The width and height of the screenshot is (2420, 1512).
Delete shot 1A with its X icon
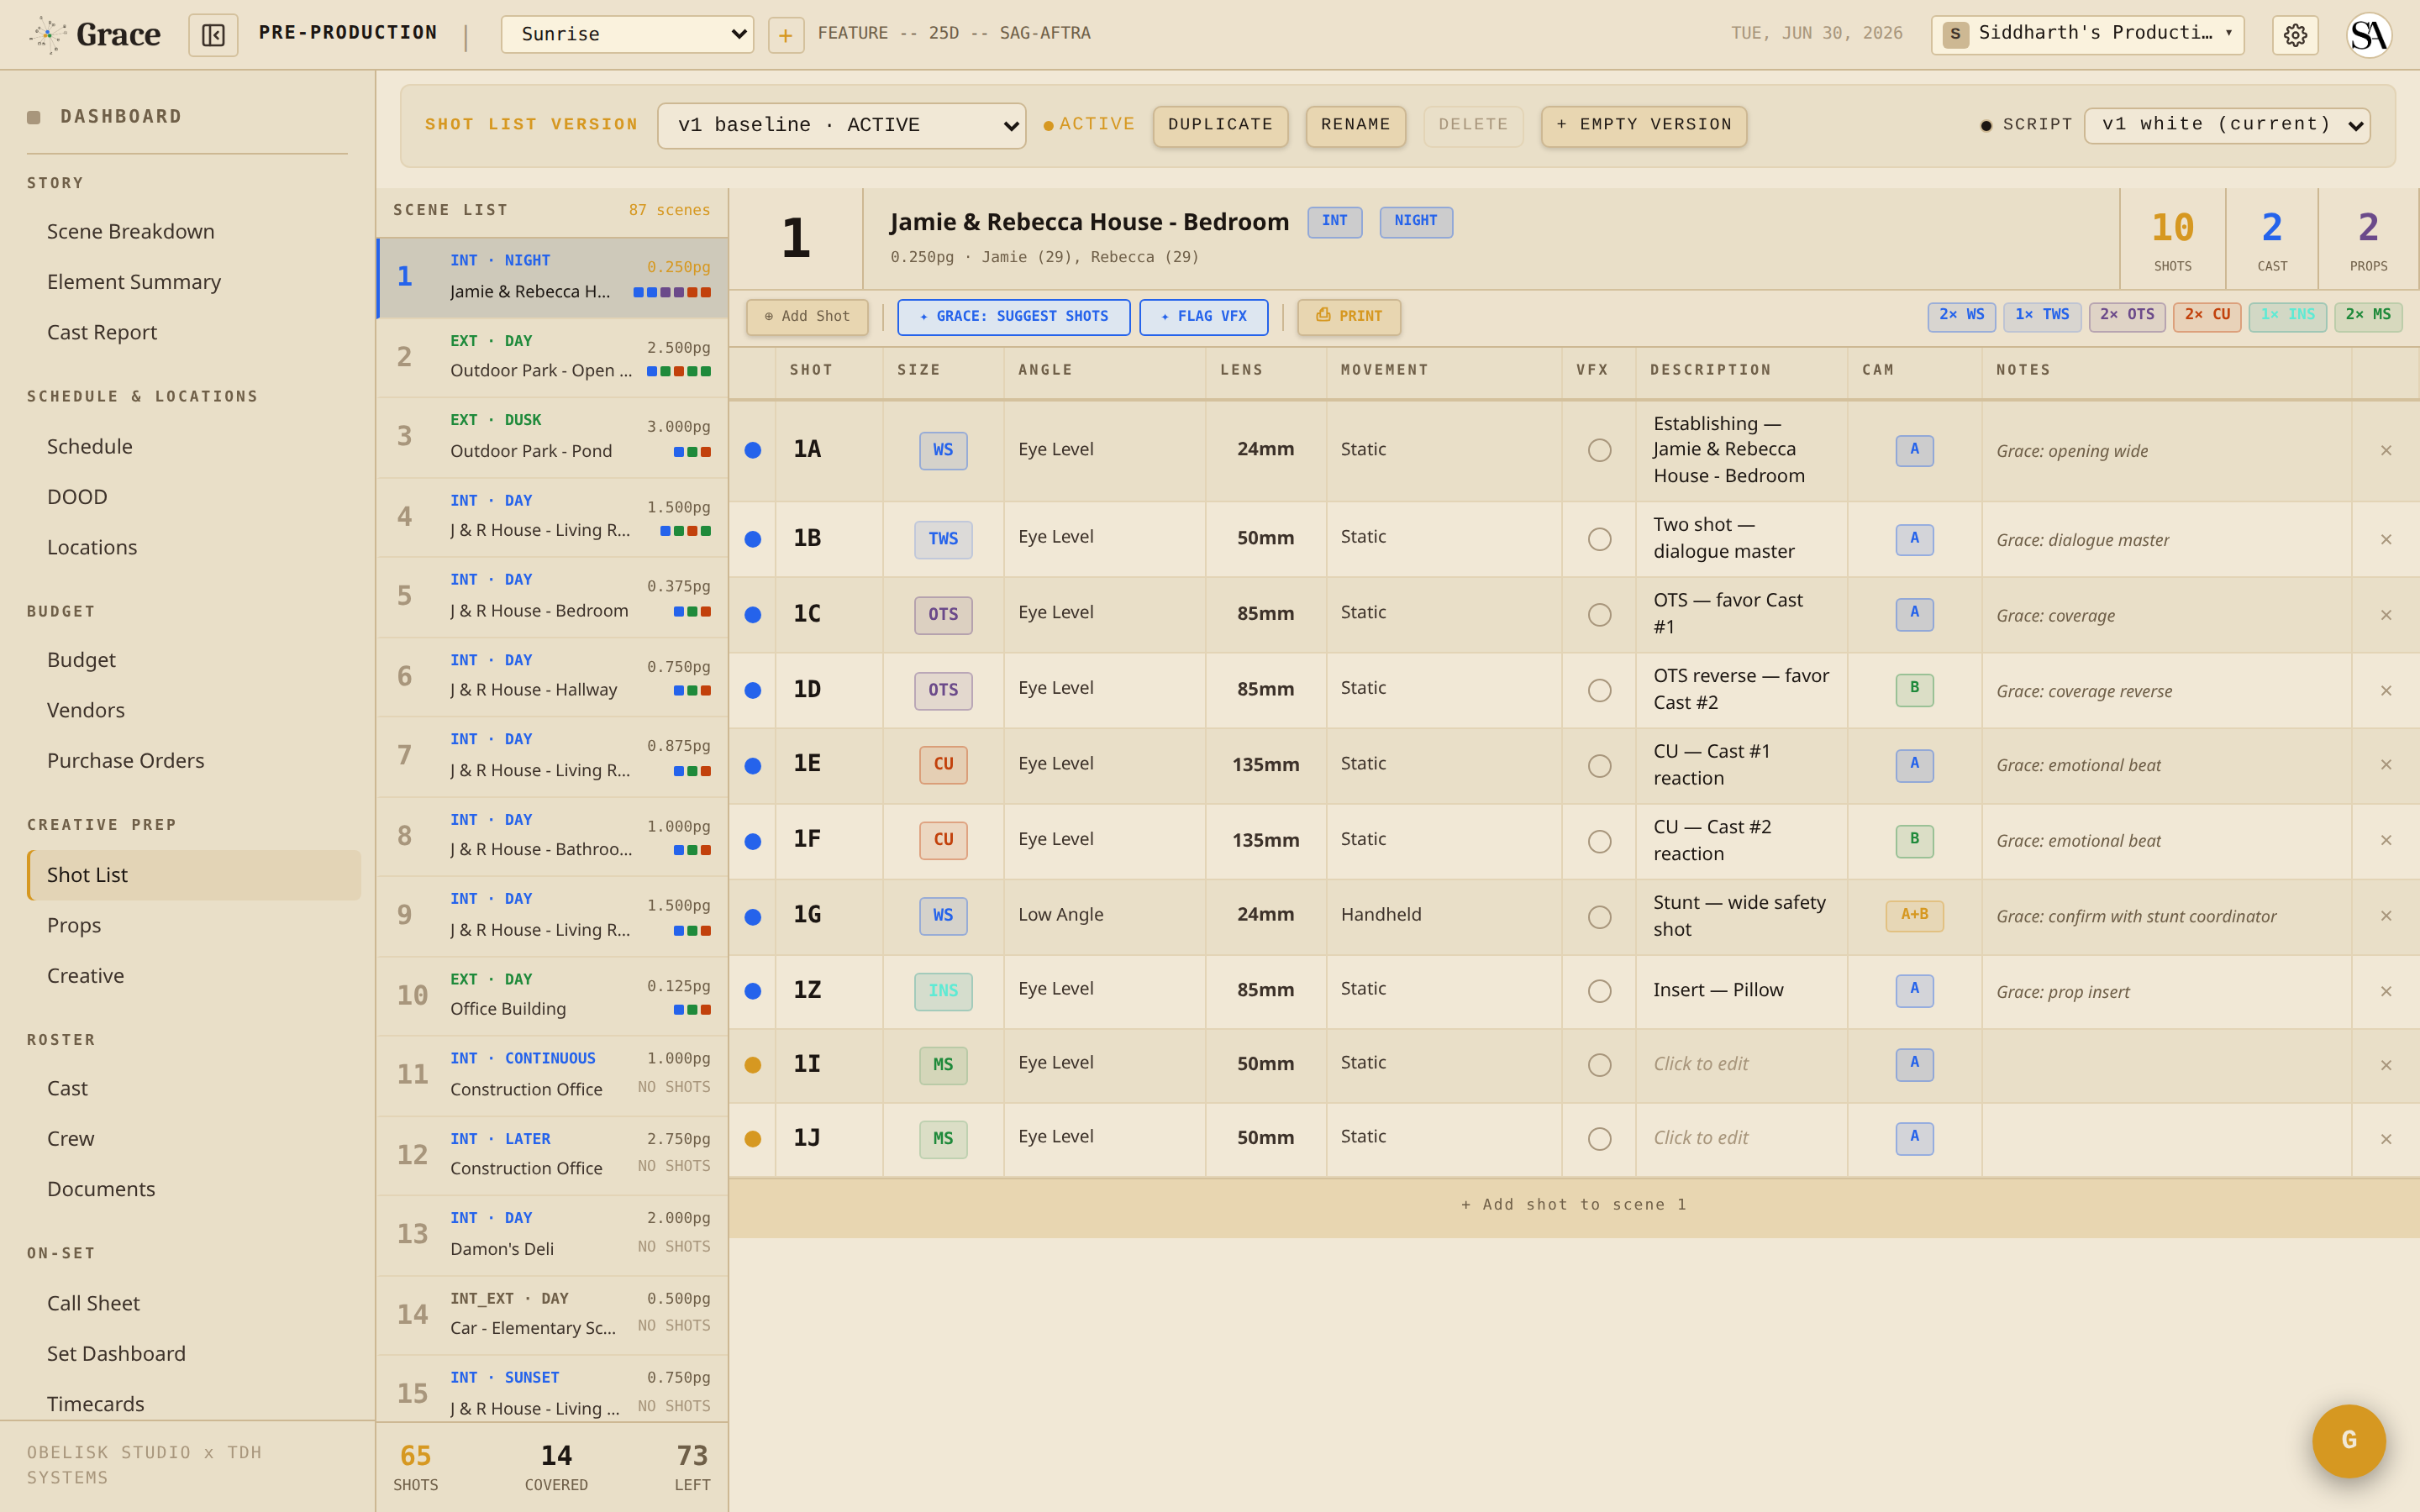(x=2386, y=451)
